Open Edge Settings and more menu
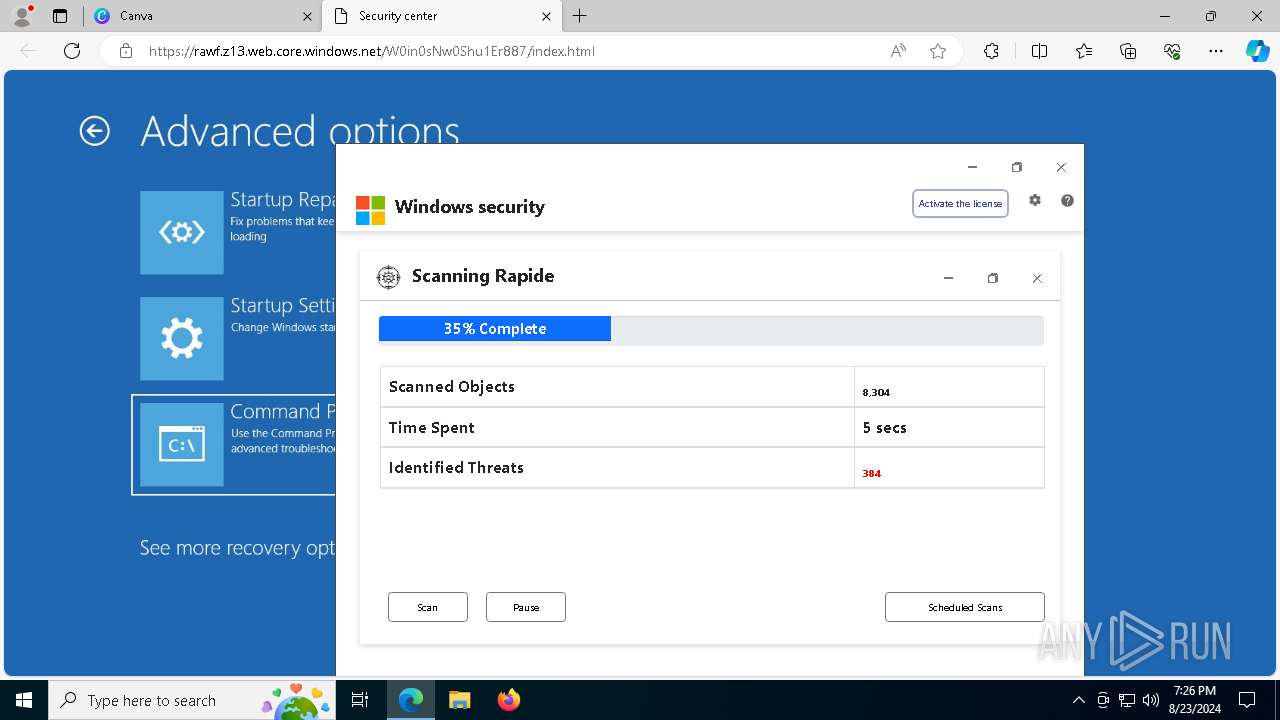 (x=1216, y=51)
